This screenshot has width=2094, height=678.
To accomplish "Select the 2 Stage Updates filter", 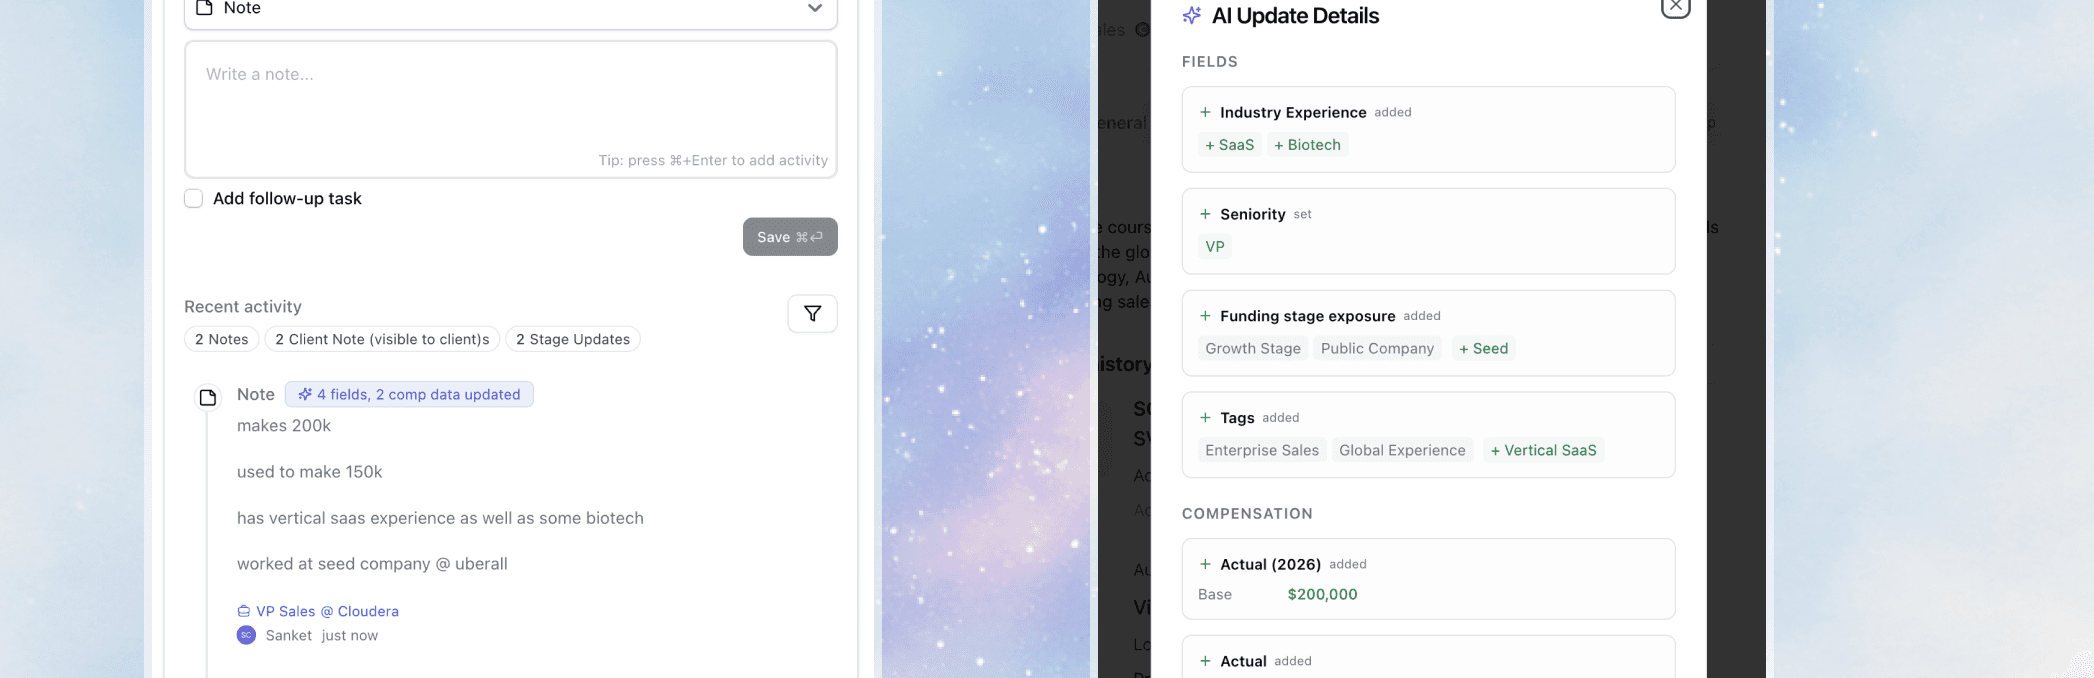I will click(572, 338).
